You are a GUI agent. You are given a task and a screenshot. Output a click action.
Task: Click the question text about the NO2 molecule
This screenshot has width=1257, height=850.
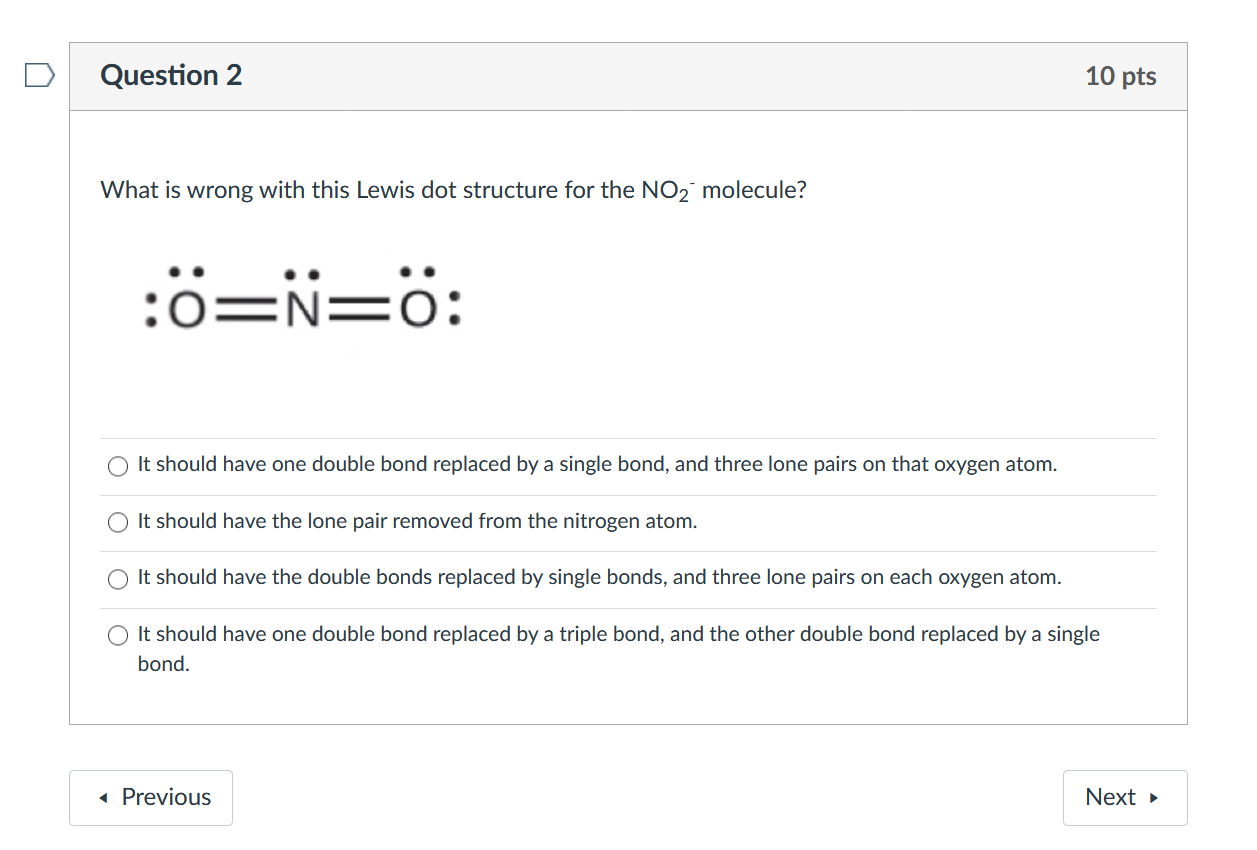coord(453,190)
